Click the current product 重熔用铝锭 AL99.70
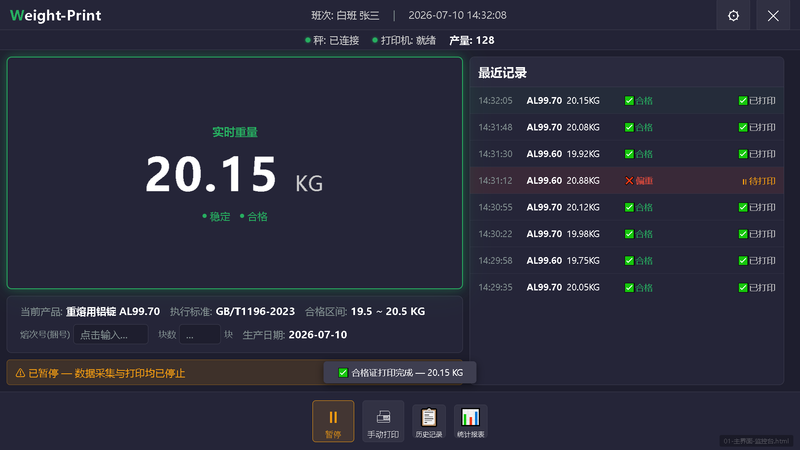Image resolution: width=800 pixels, height=450 pixels. 113,311
